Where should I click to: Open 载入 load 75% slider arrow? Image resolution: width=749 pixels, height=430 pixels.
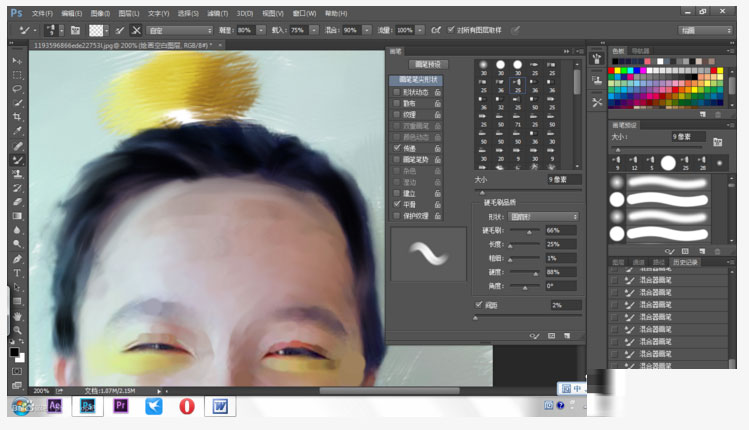pyautogui.click(x=314, y=30)
